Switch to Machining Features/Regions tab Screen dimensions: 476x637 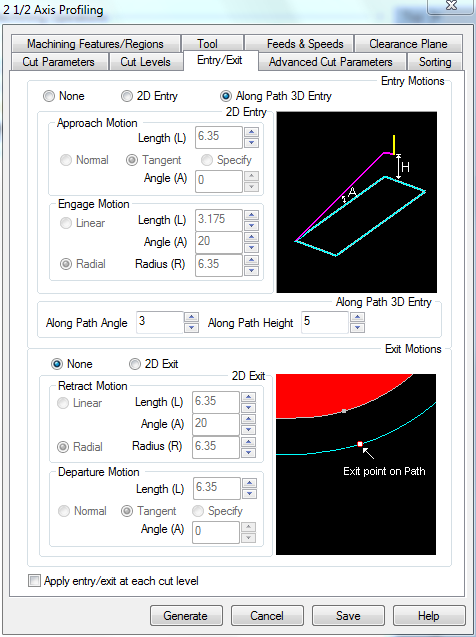pos(95,43)
